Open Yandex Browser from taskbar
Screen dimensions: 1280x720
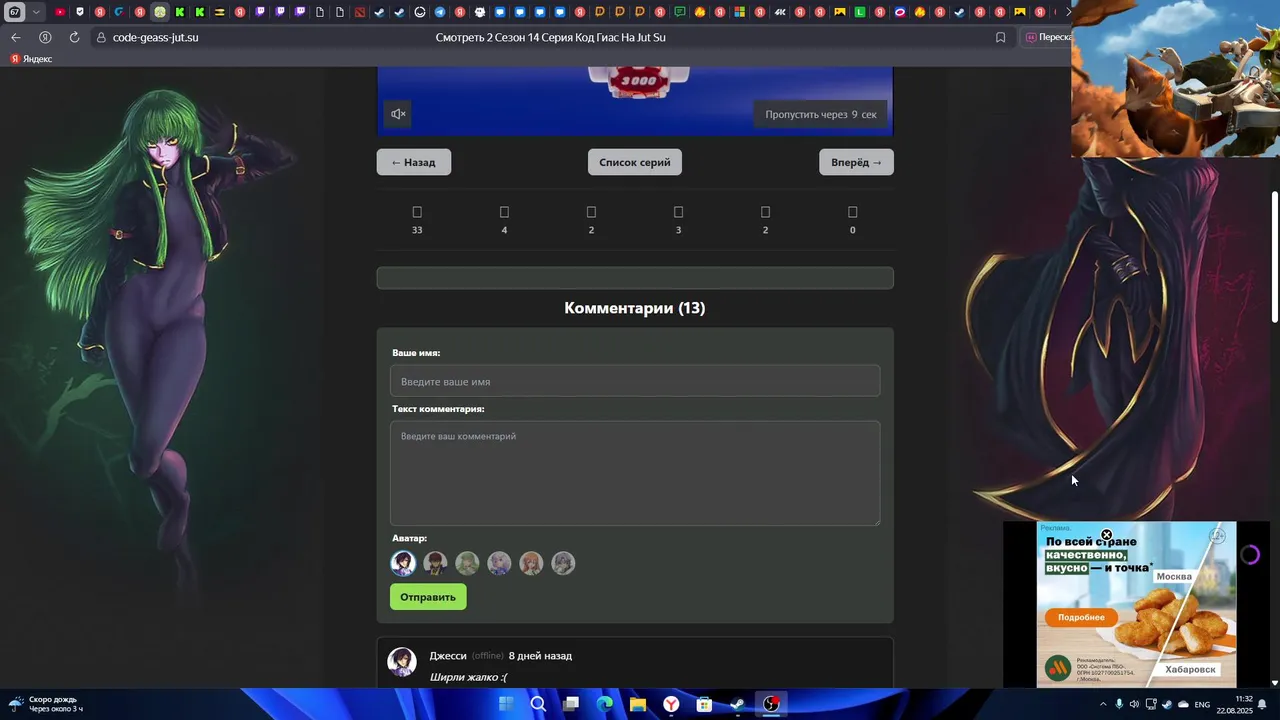(x=671, y=704)
